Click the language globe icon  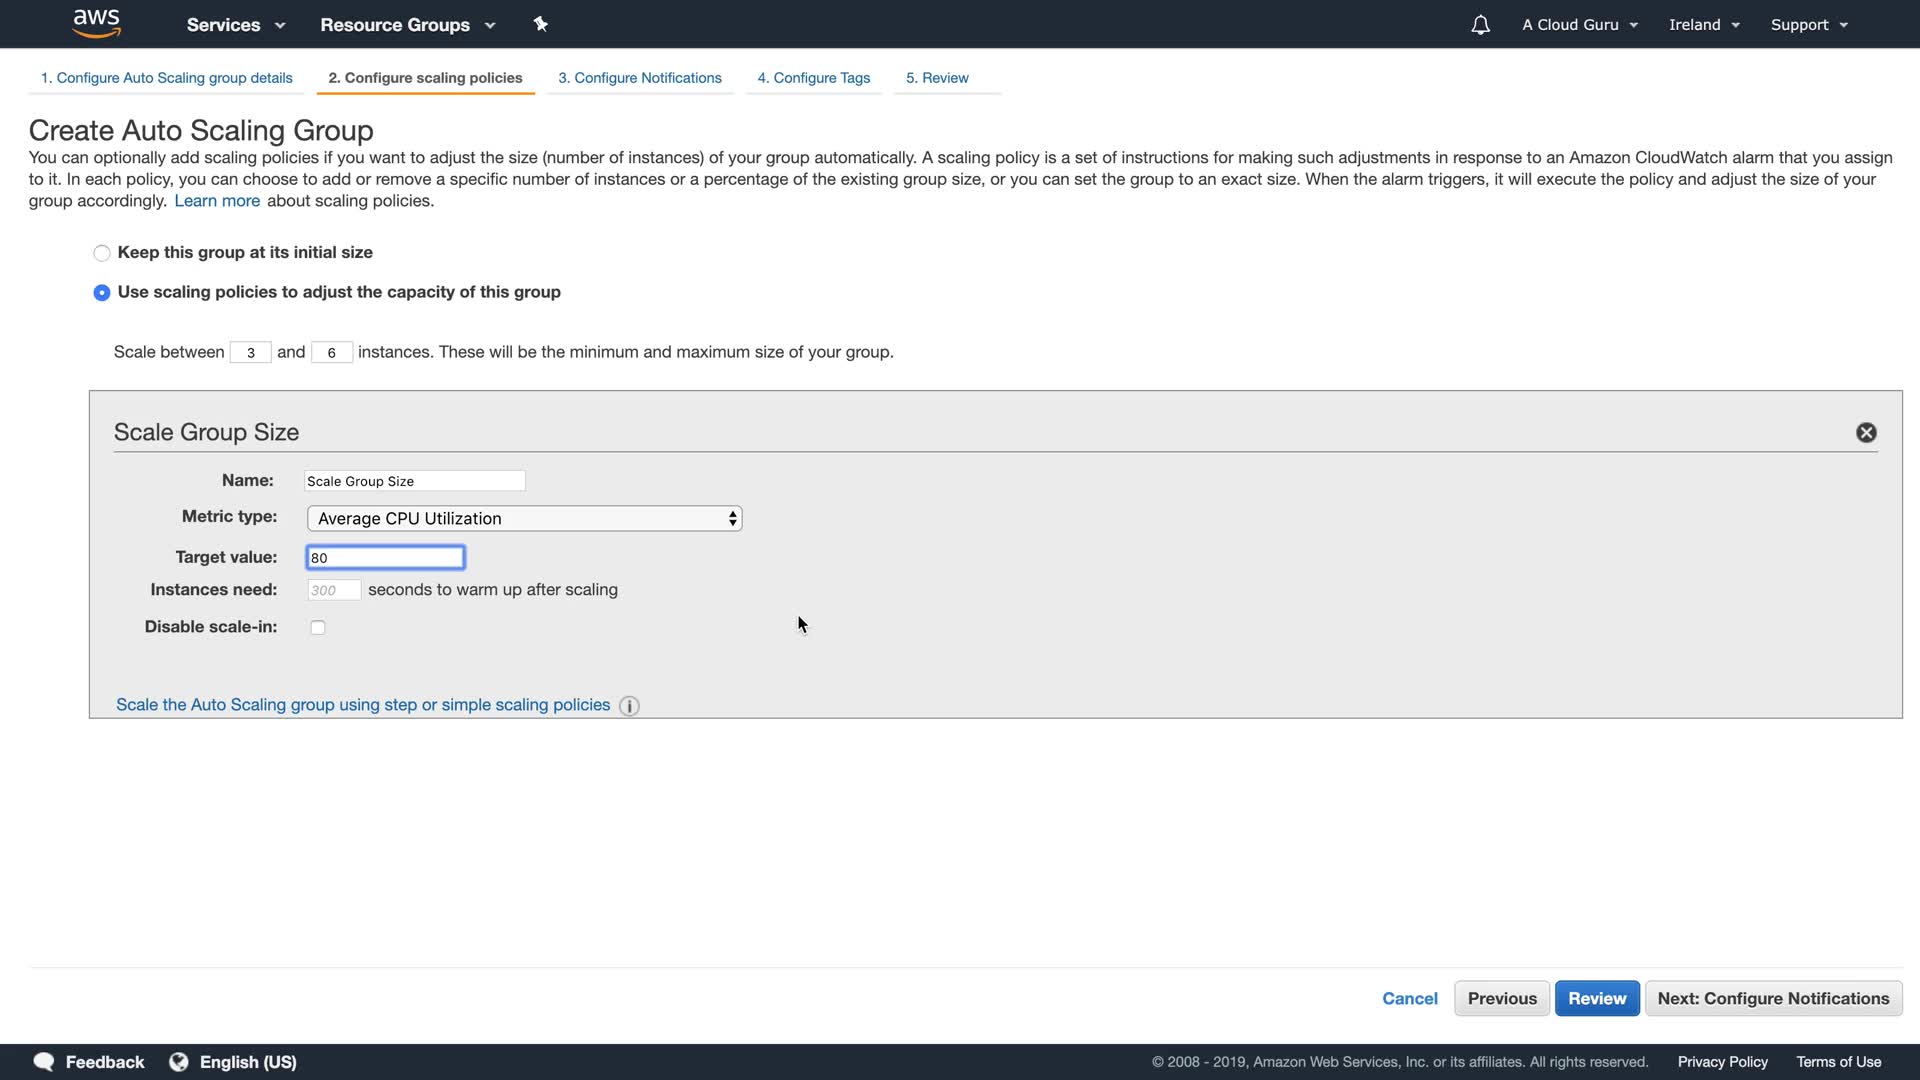[179, 1062]
